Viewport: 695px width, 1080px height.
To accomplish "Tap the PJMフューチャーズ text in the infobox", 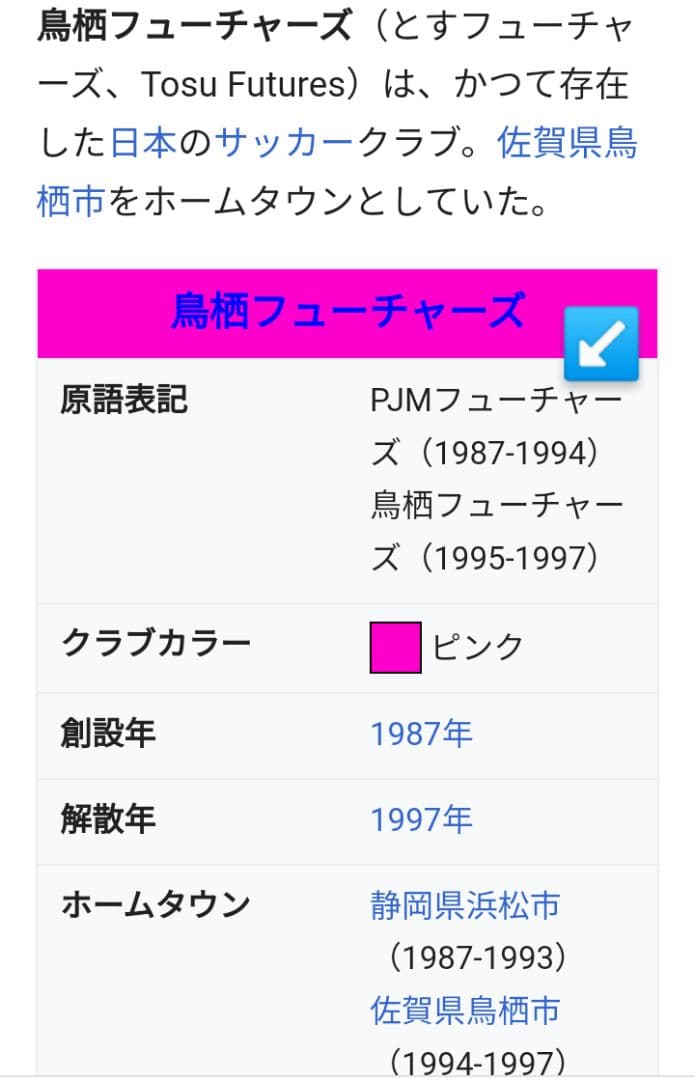I will coord(496,401).
